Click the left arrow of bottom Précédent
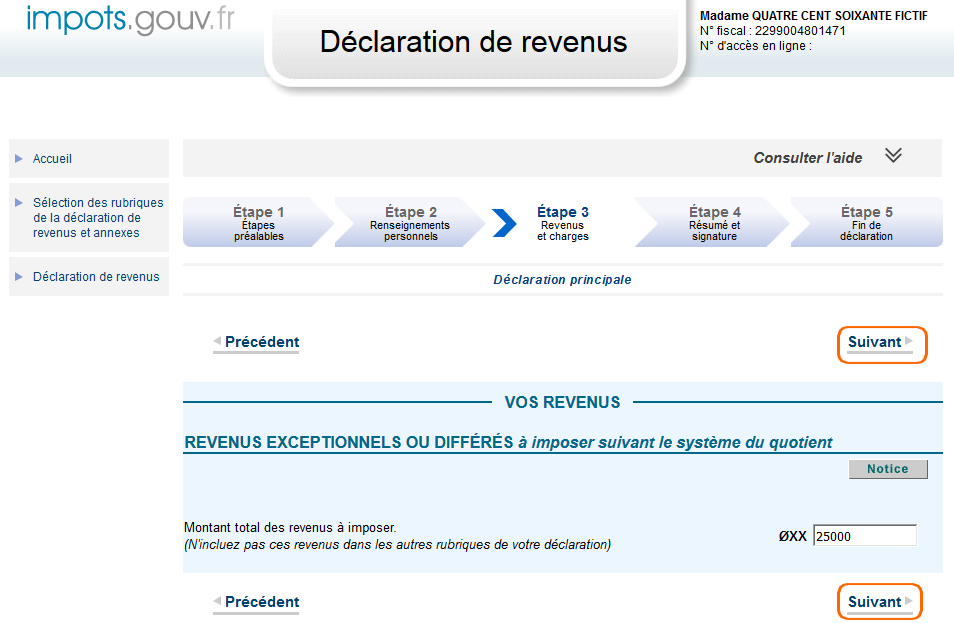 coord(217,600)
